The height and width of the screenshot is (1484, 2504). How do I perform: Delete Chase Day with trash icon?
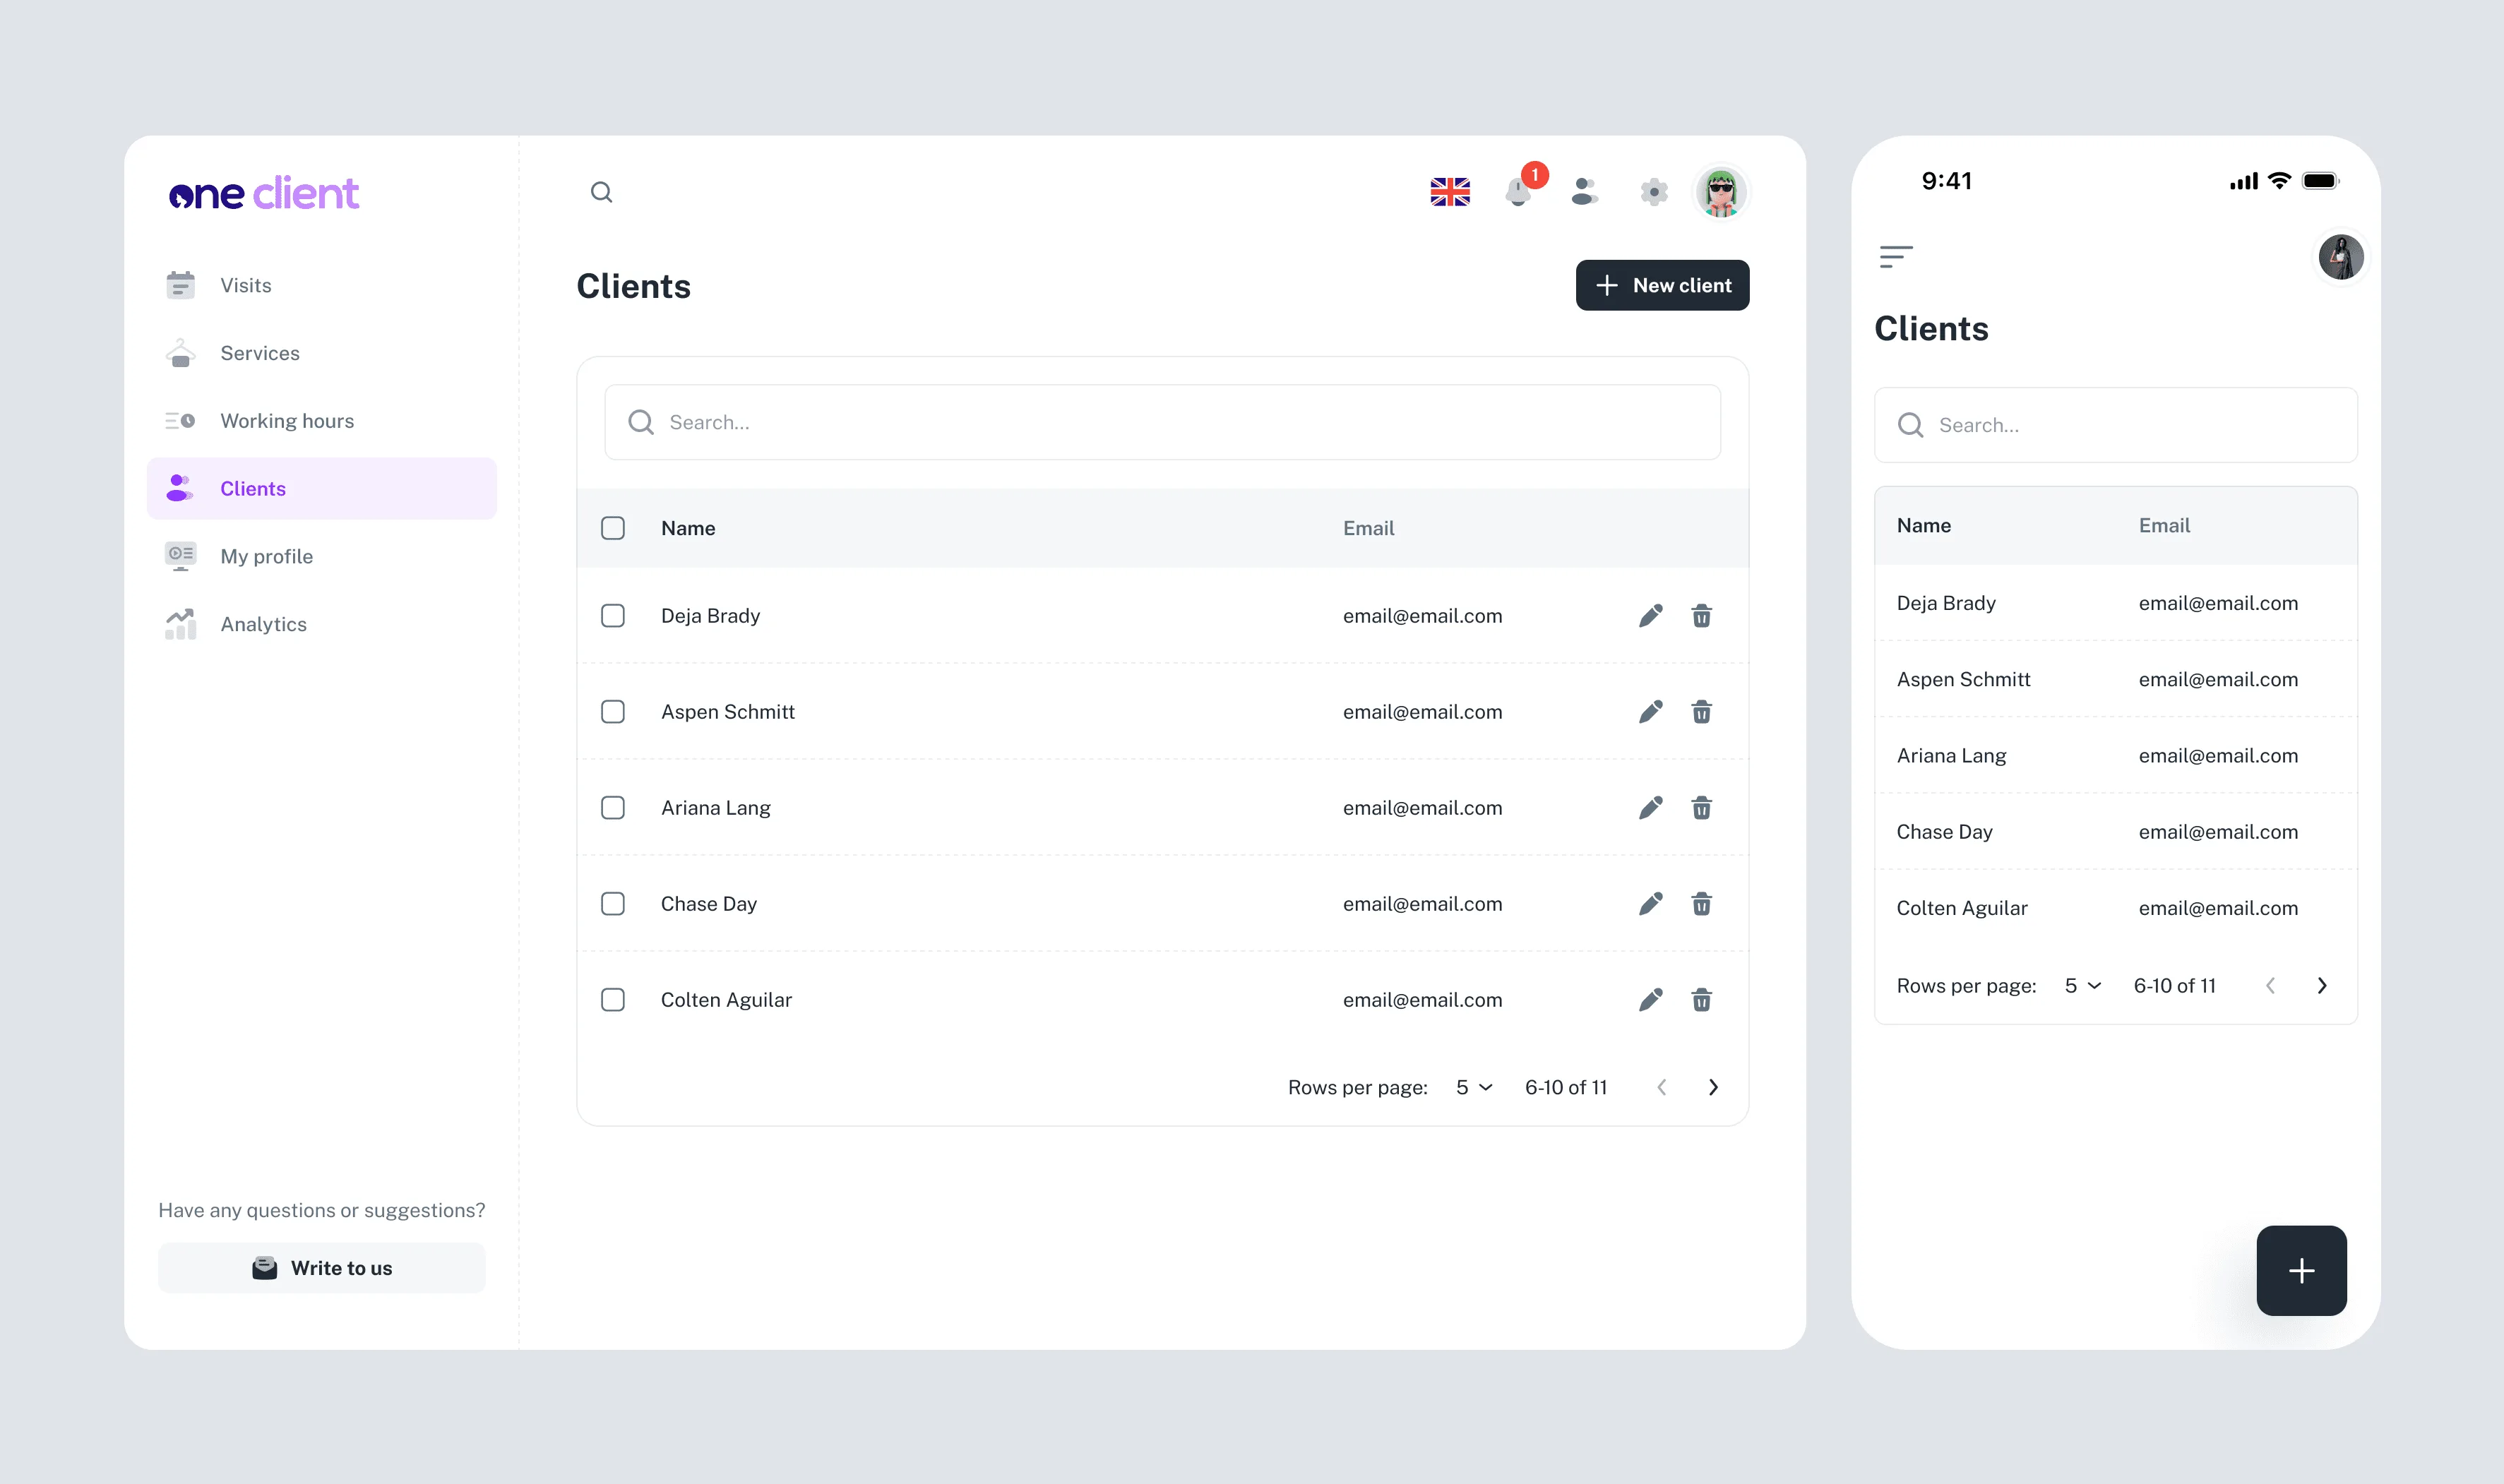(x=1702, y=903)
